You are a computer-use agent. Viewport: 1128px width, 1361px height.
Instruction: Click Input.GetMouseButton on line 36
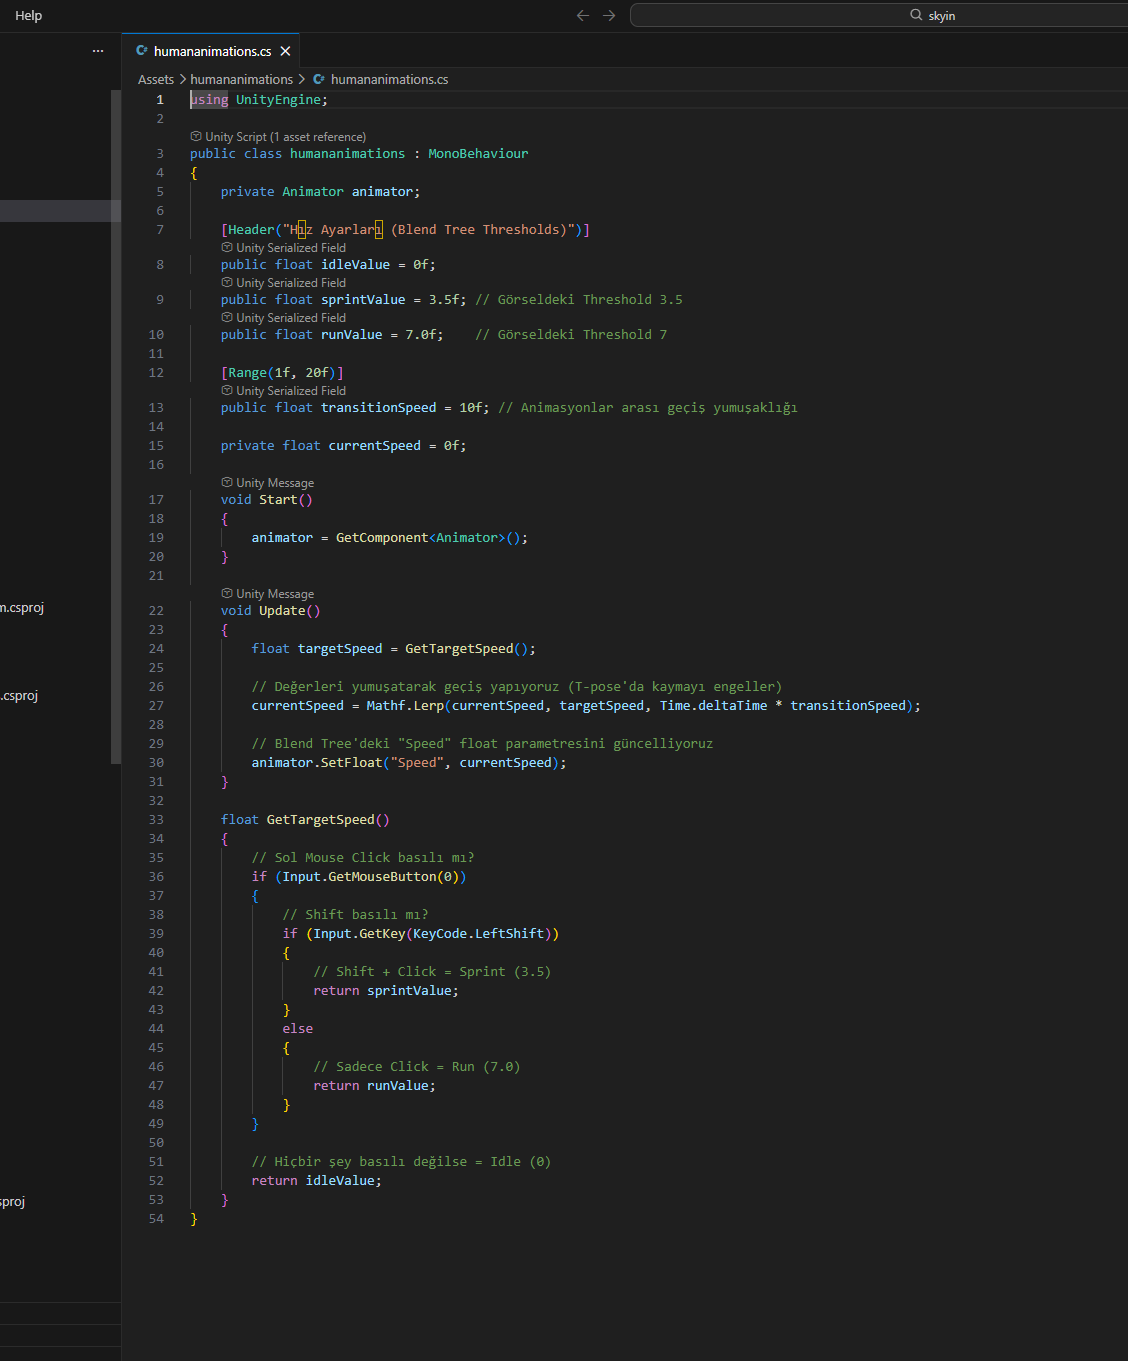coord(359,877)
